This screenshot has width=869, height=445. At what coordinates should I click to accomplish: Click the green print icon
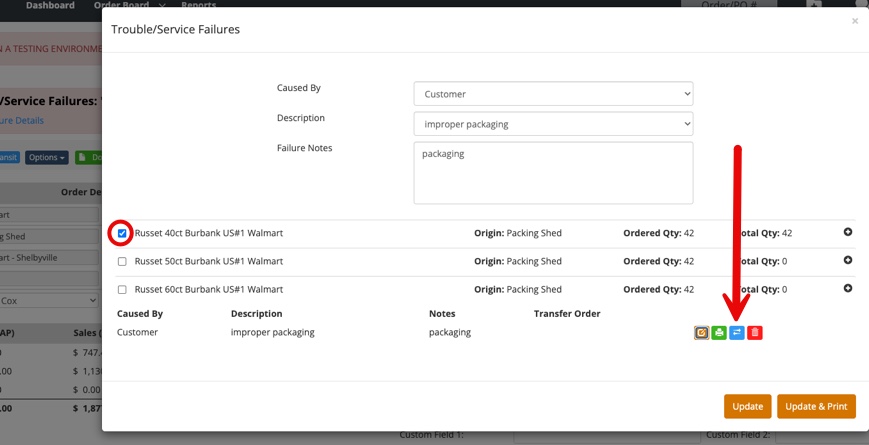[719, 332]
